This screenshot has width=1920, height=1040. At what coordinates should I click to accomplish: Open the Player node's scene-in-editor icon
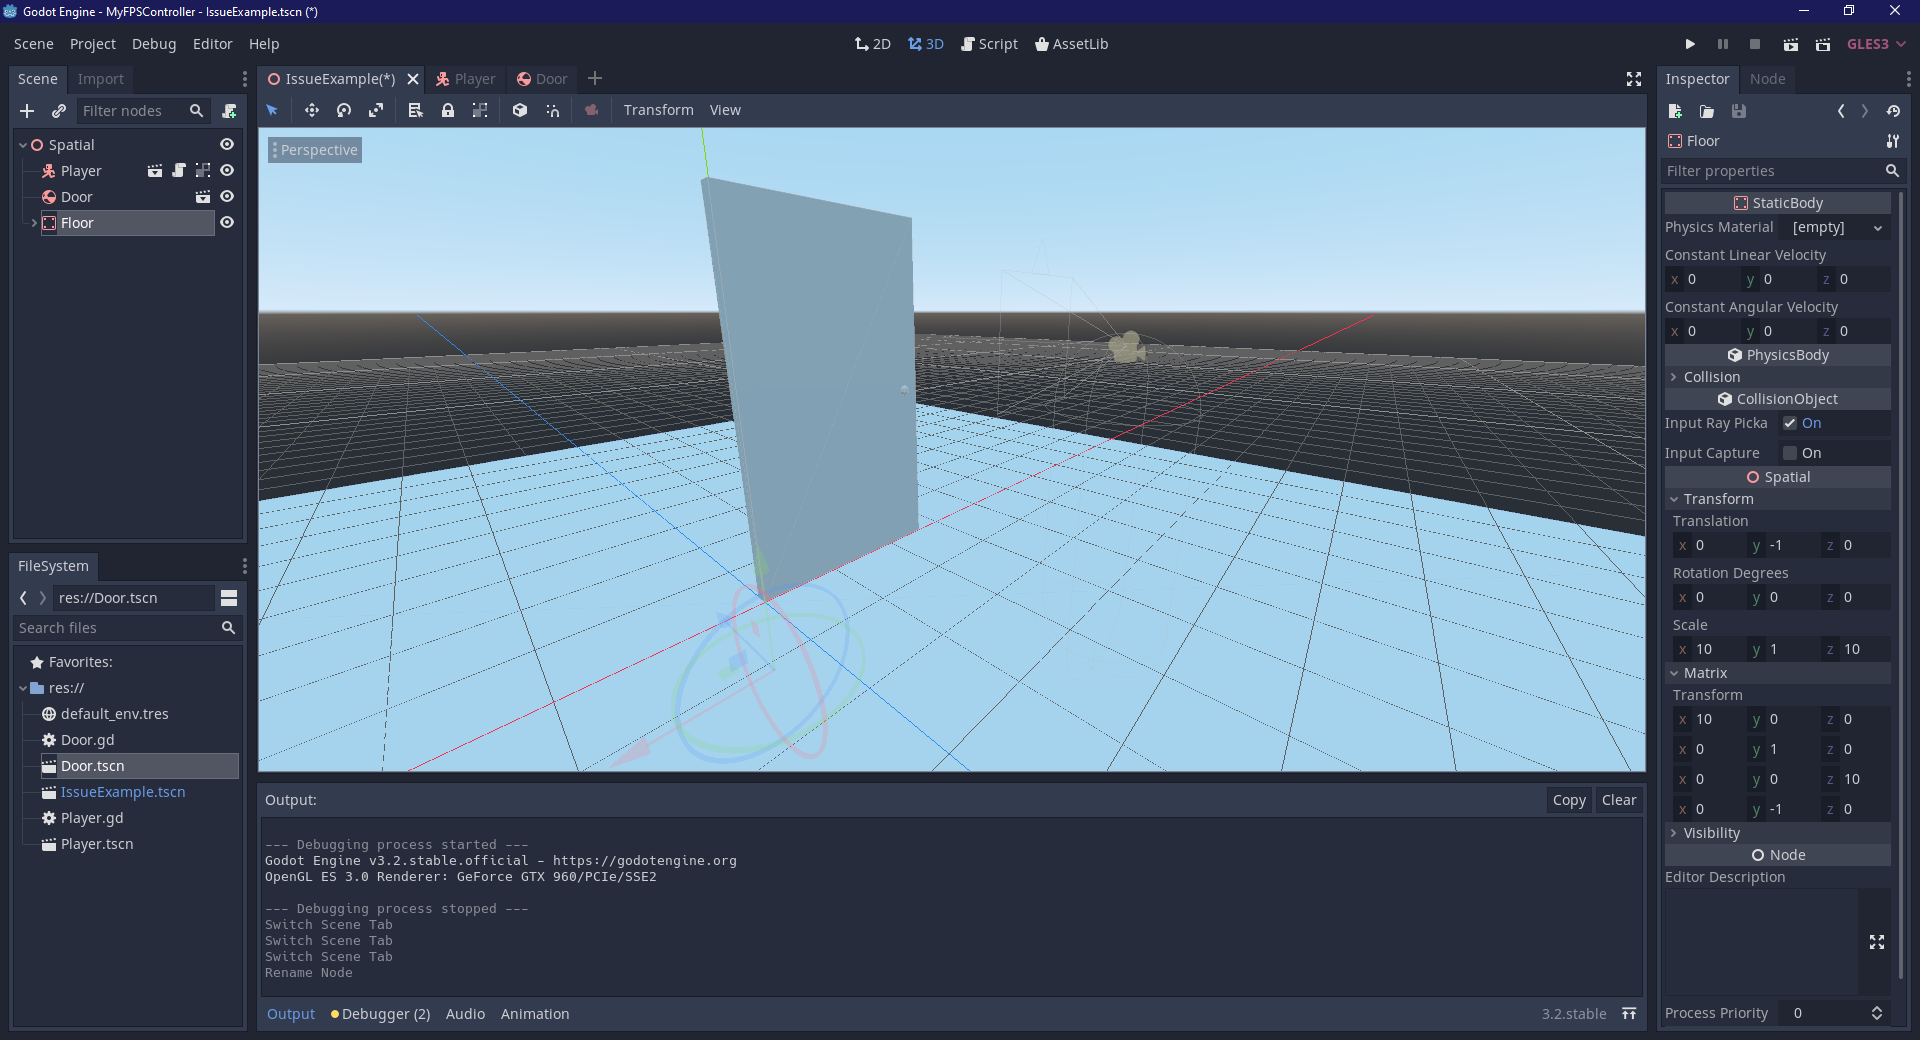(x=155, y=171)
